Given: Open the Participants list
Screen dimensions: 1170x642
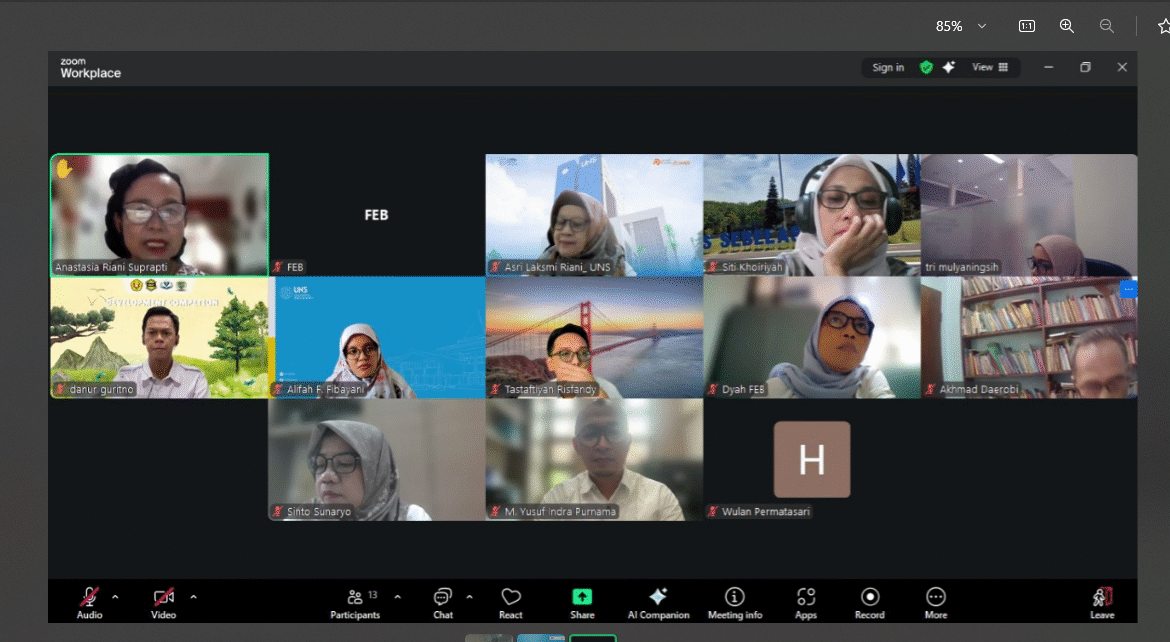Looking at the screenshot, I should 355,601.
